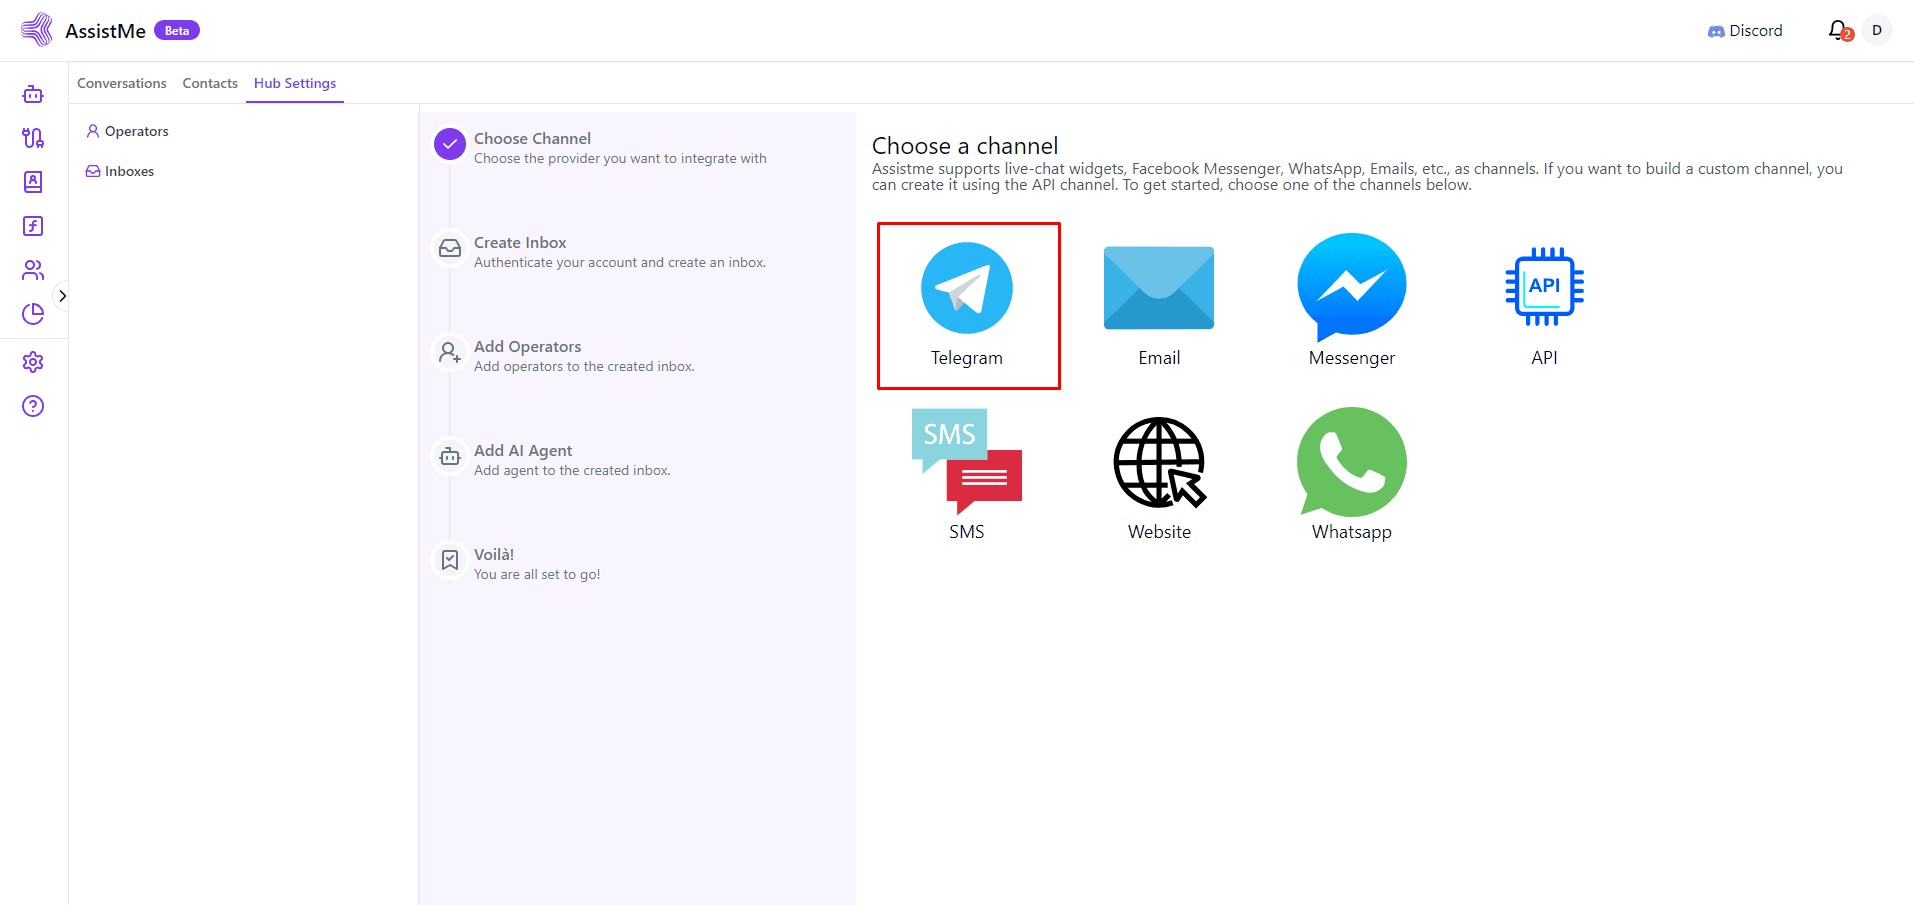Open the users sidebar icon

point(33,270)
